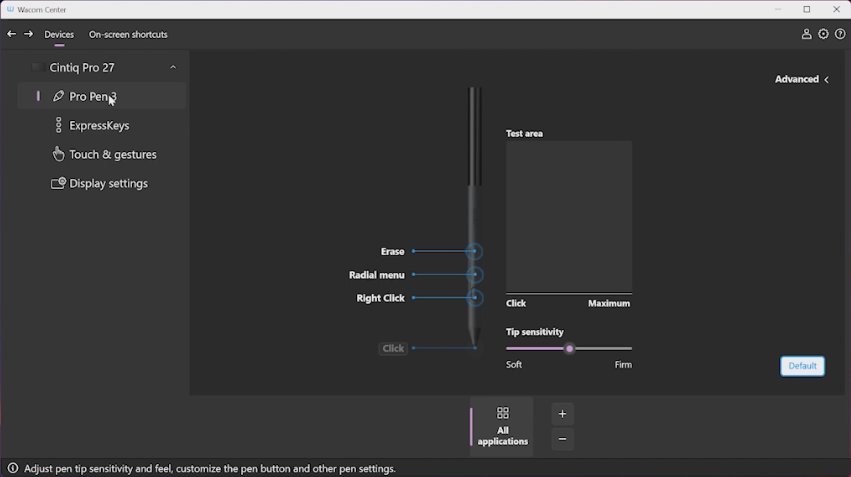This screenshot has height=477, width=851.
Task: Select All applications profile
Action: tap(502, 426)
